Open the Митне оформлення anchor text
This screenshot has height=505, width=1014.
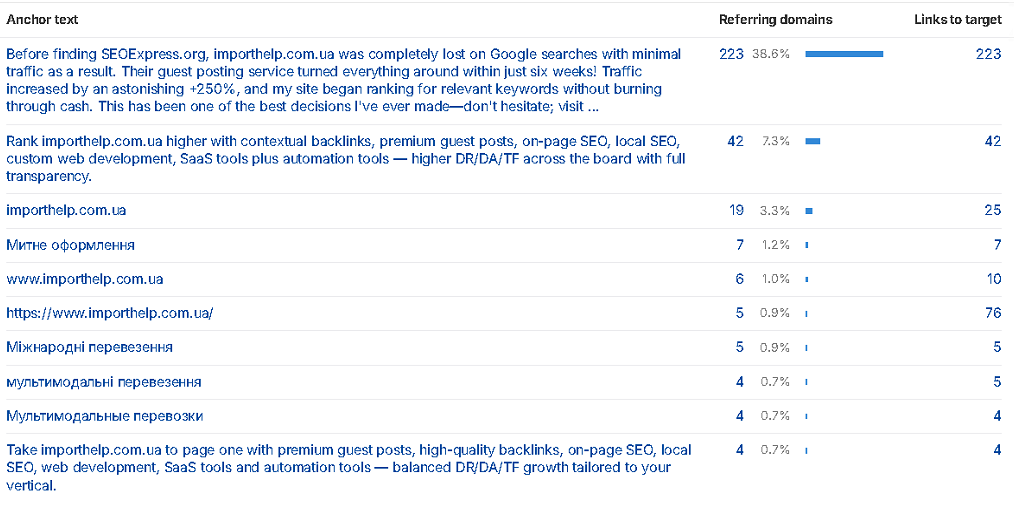point(70,245)
